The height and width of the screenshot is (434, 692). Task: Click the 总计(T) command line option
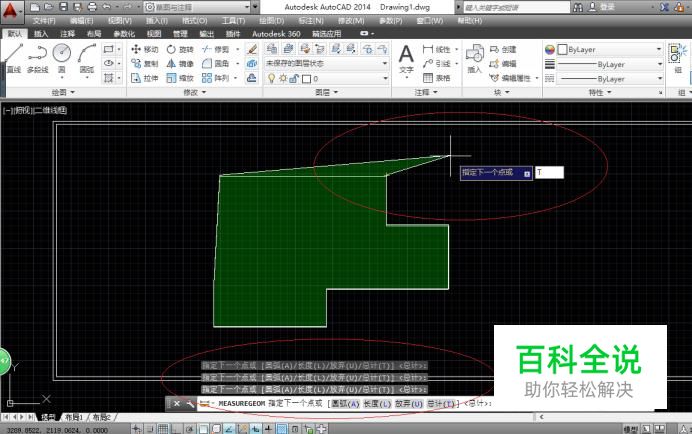(440, 404)
